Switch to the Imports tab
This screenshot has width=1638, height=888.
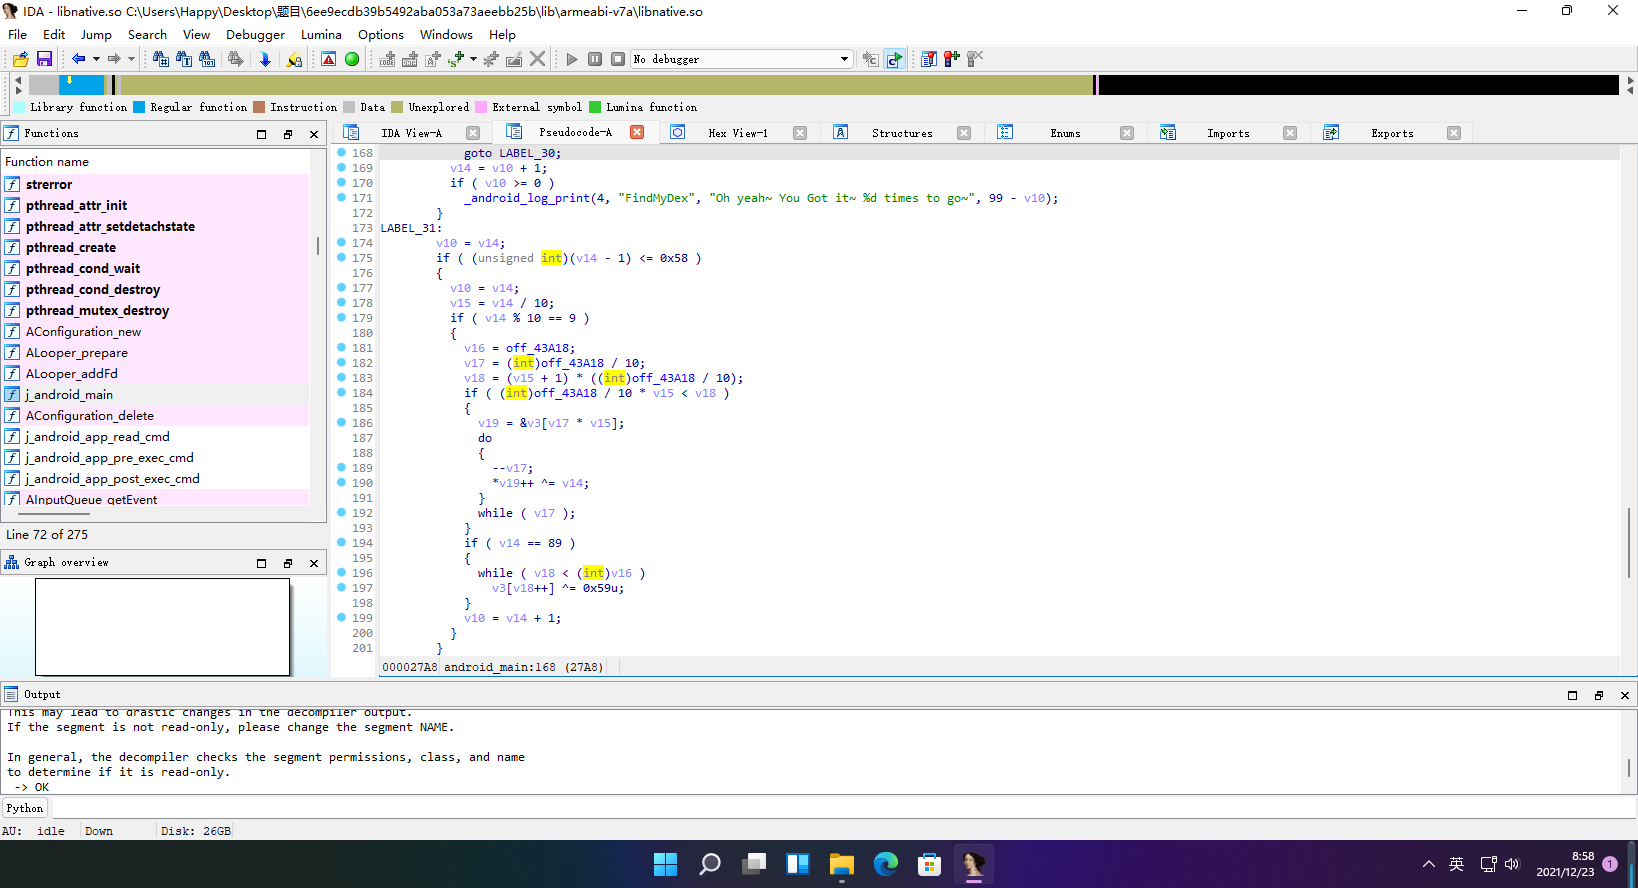tap(1228, 133)
